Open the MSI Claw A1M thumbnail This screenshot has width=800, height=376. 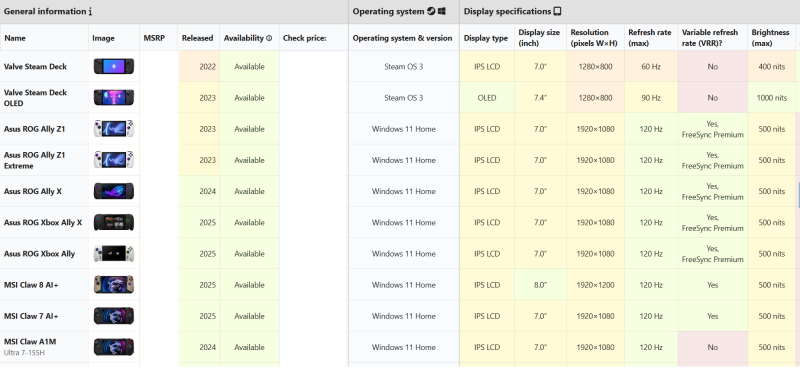(114, 347)
